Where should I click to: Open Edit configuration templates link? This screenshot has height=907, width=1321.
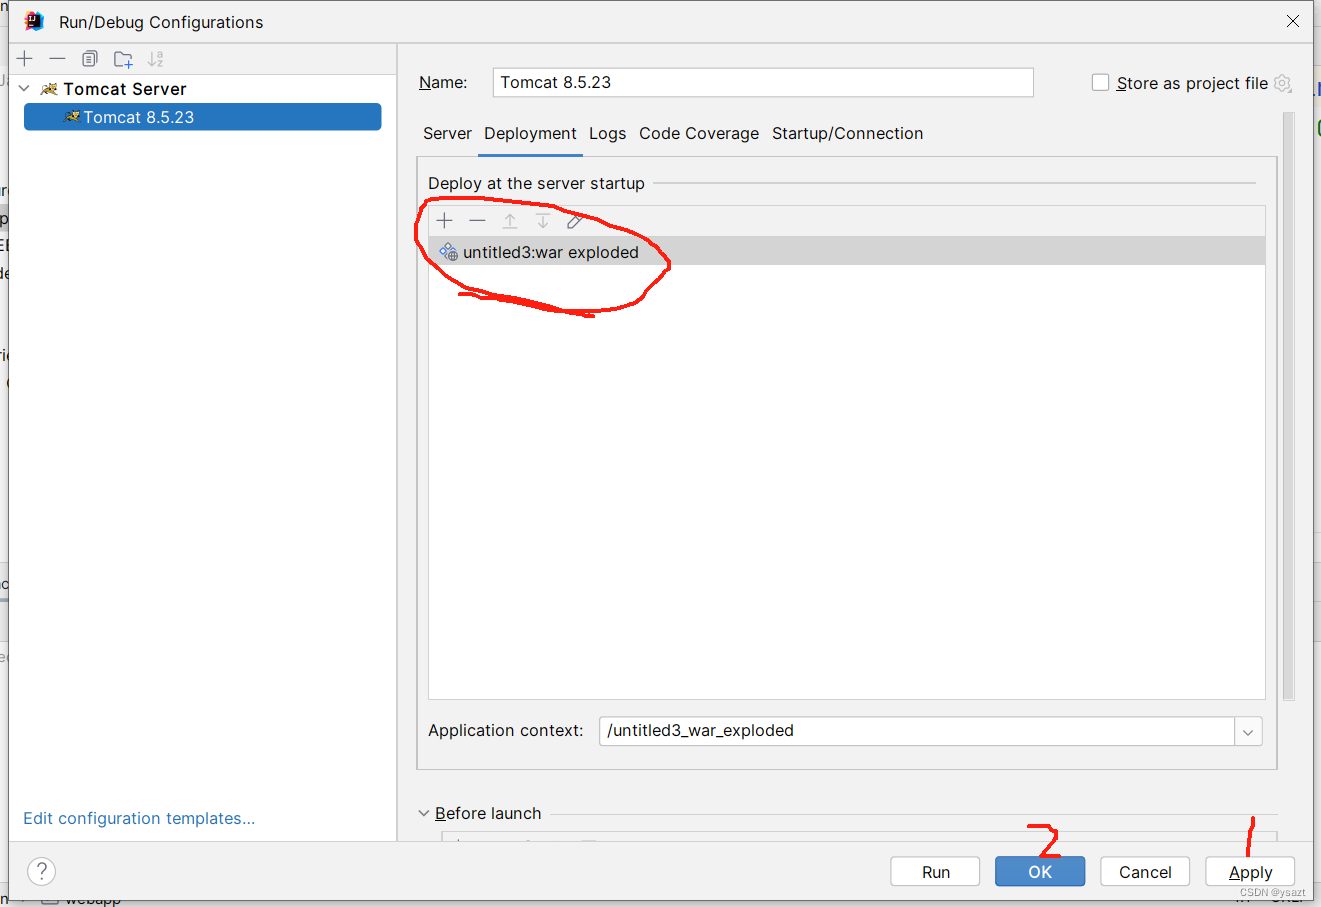tap(139, 818)
